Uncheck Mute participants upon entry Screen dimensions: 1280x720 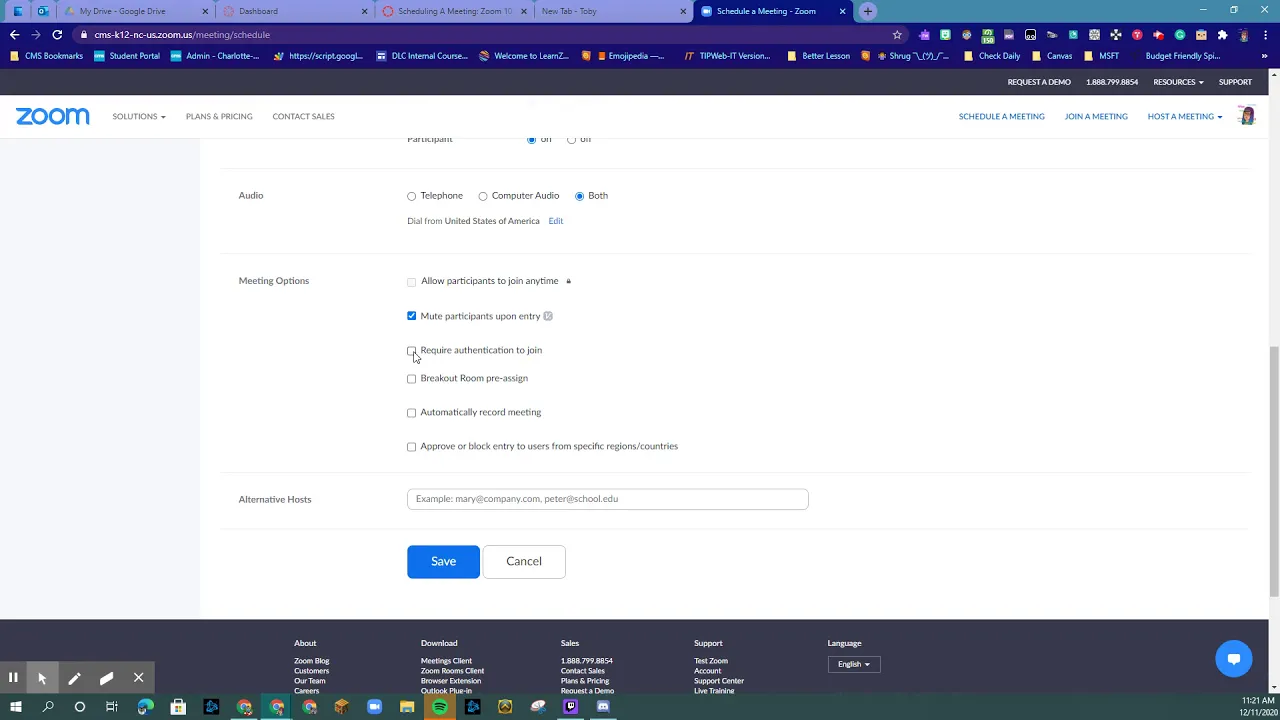click(x=411, y=316)
